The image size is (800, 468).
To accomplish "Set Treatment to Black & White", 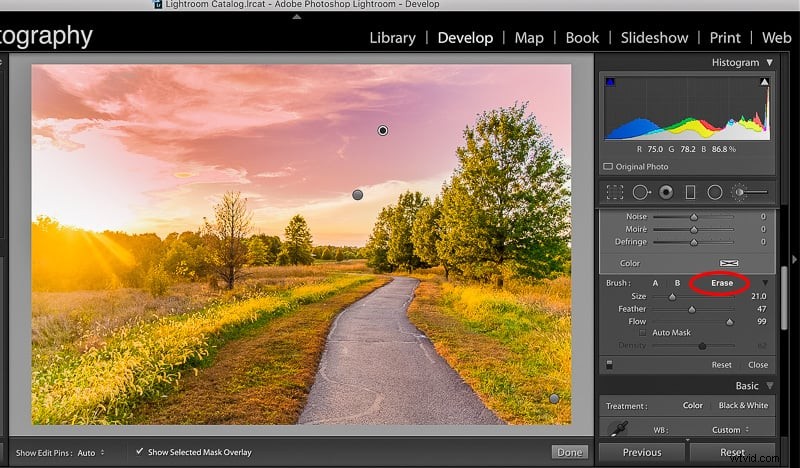I will point(743,405).
